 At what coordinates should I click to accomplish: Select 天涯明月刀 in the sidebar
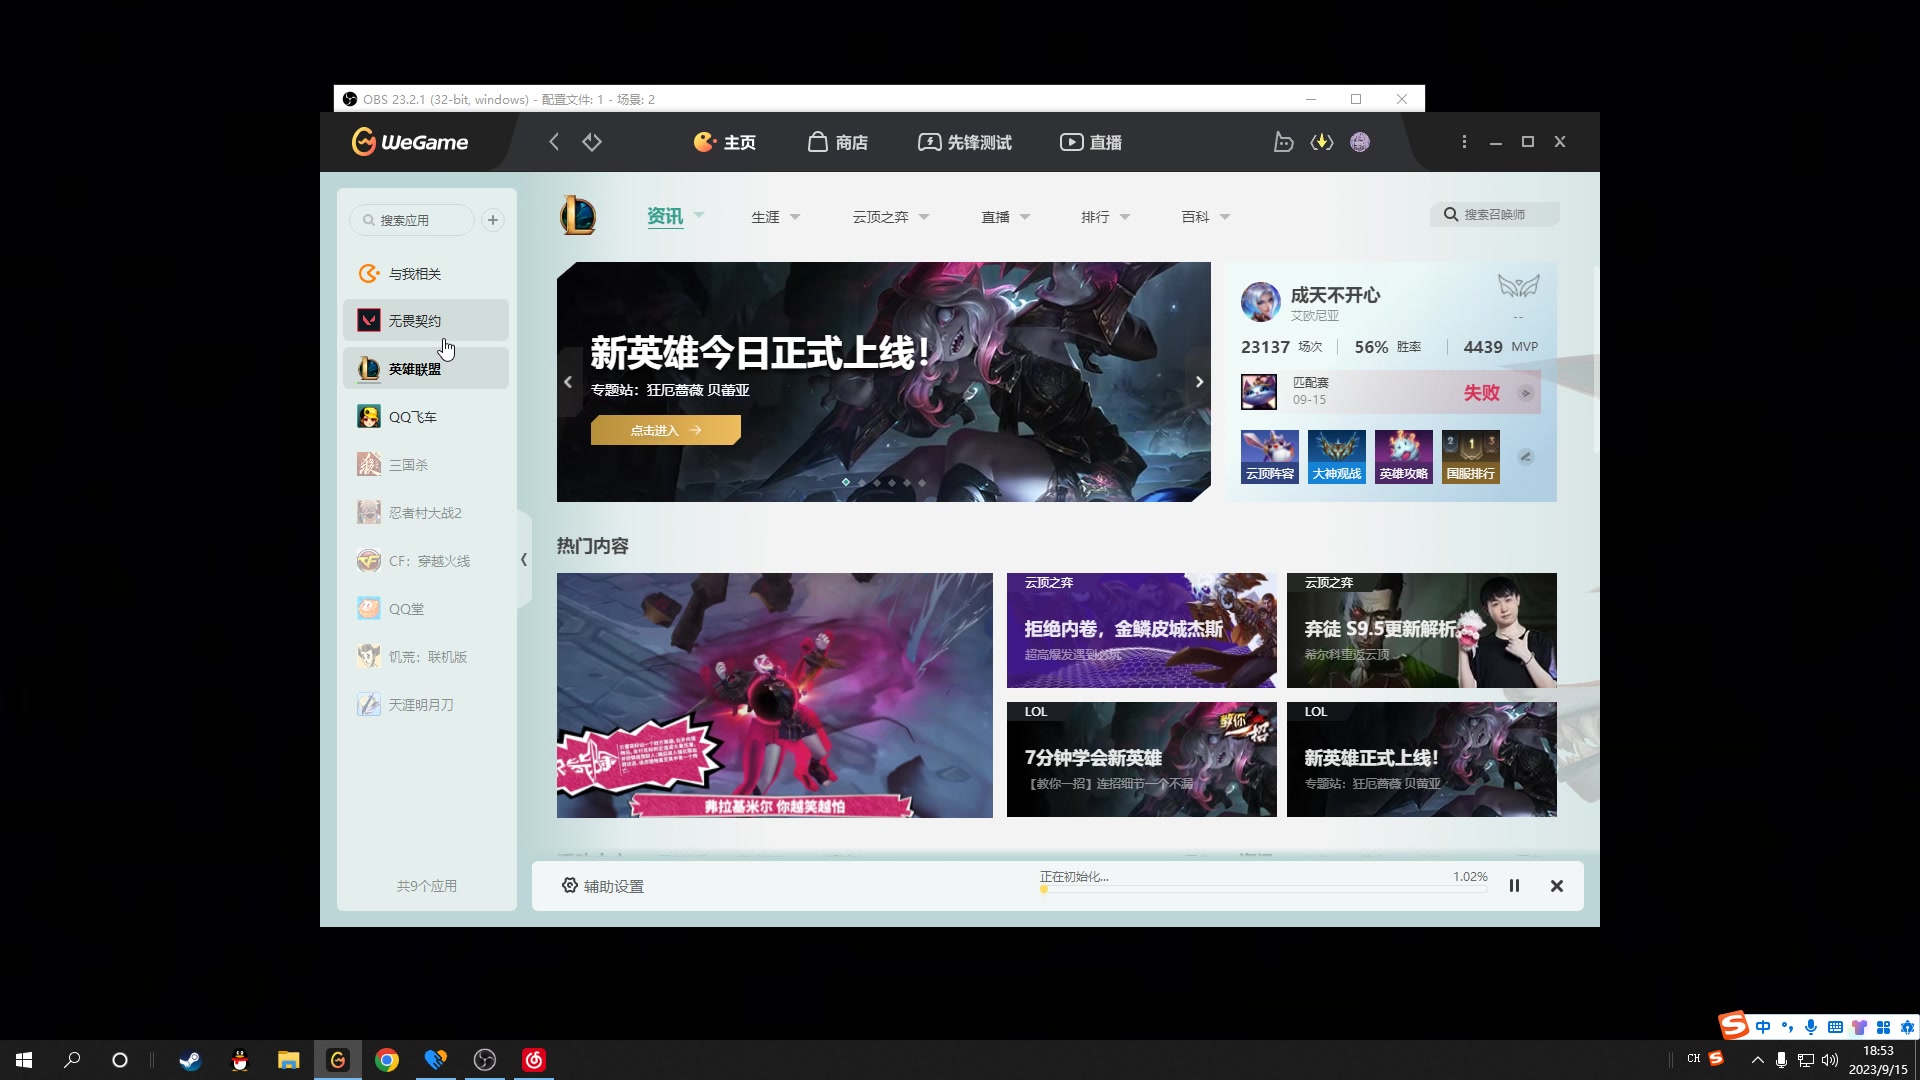tap(426, 705)
